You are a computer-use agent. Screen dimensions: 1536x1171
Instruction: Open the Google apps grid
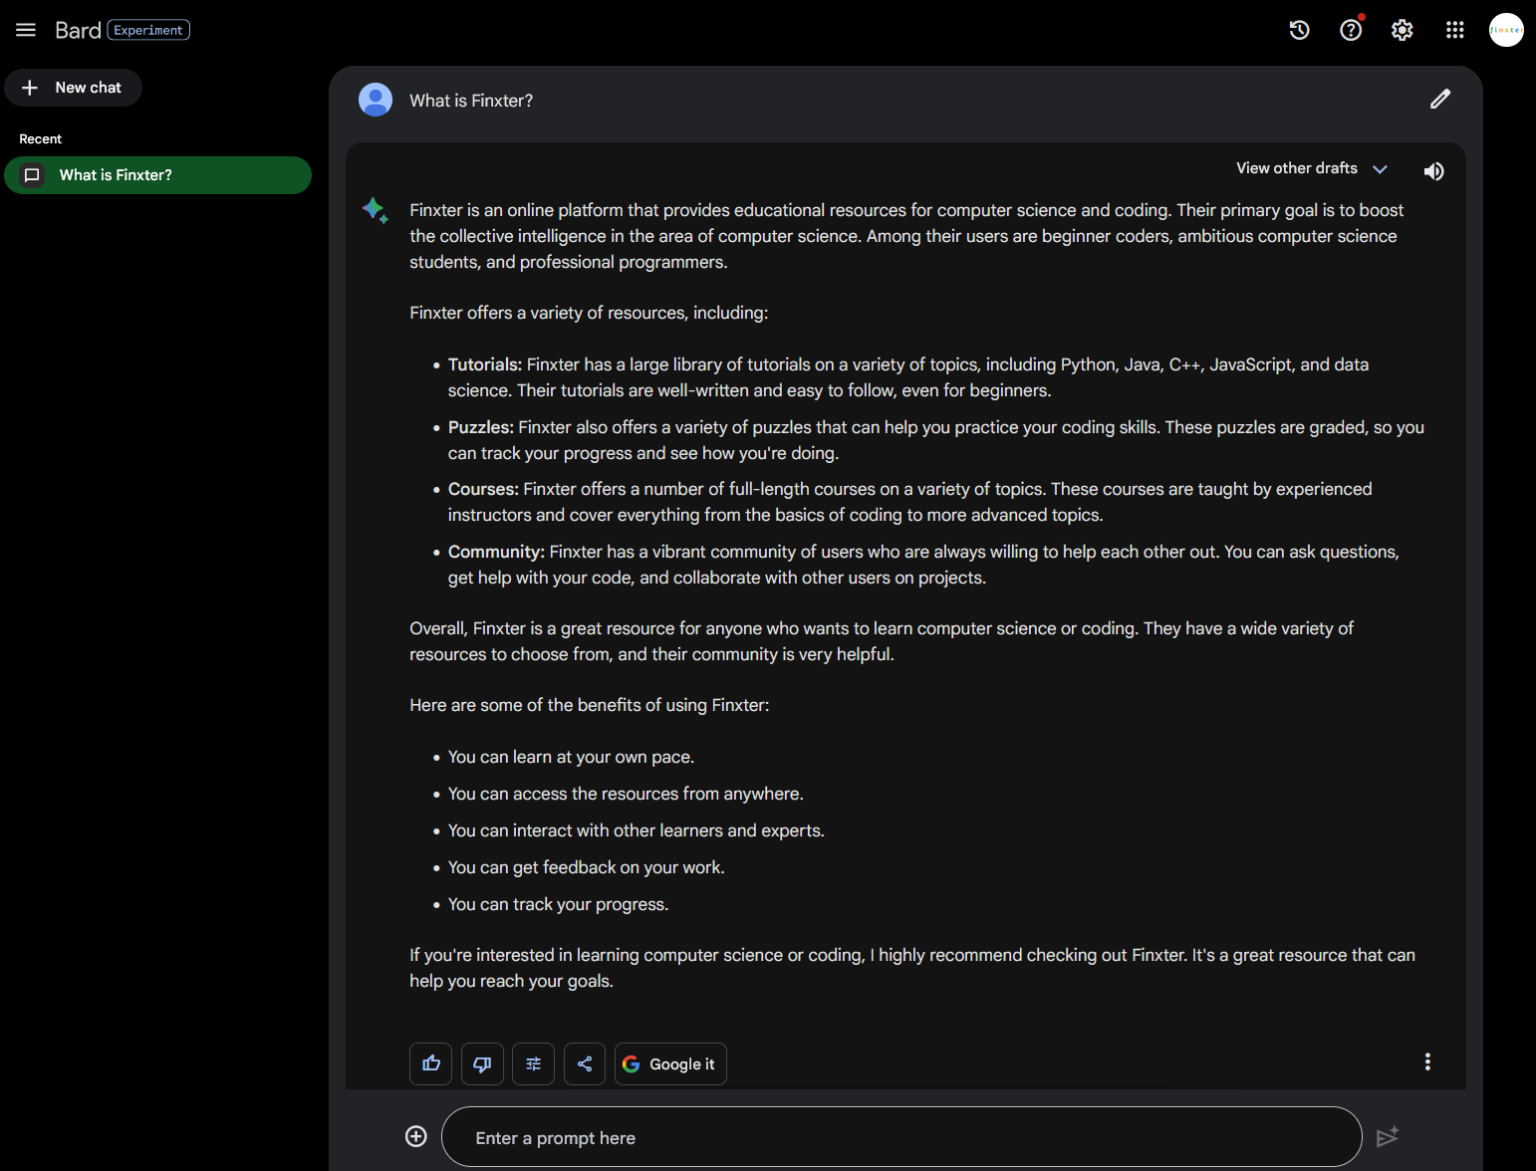(x=1454, y=30)
